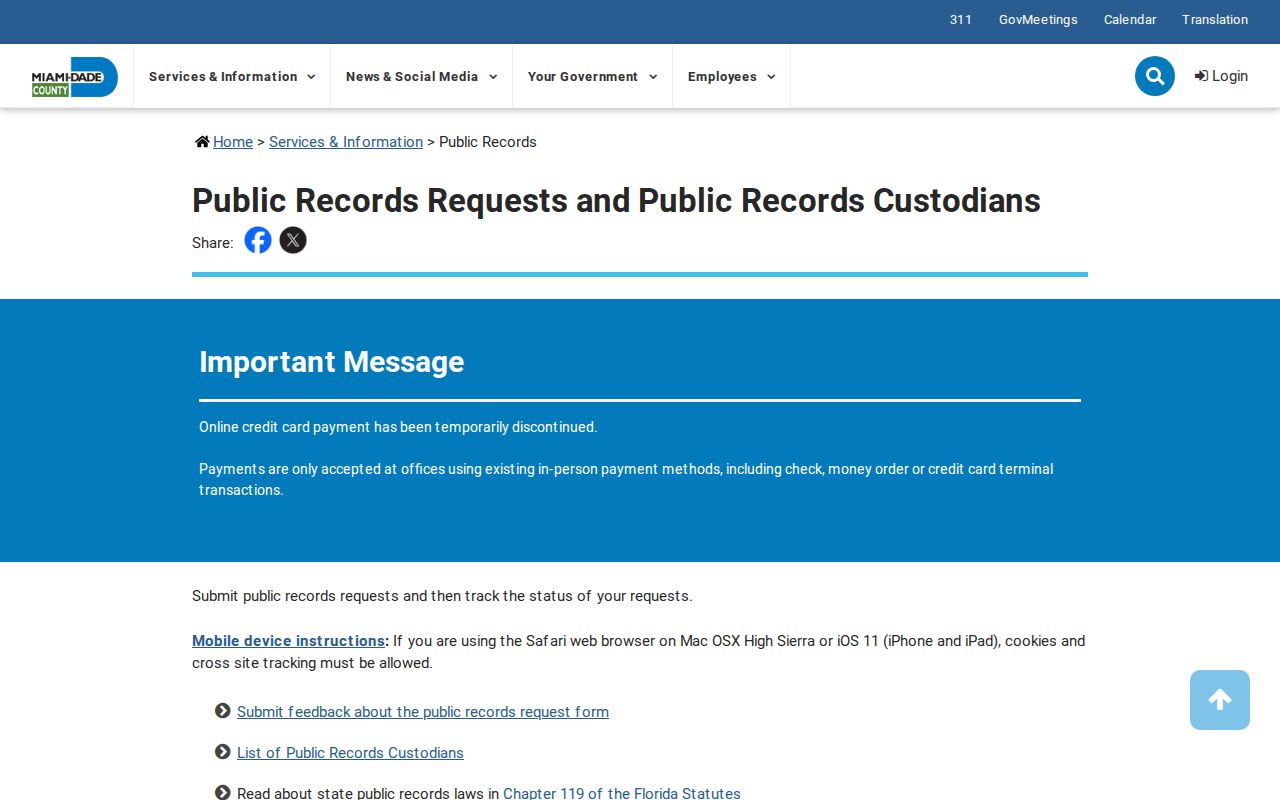Expand Employees dropdown menu

point(731,76)
